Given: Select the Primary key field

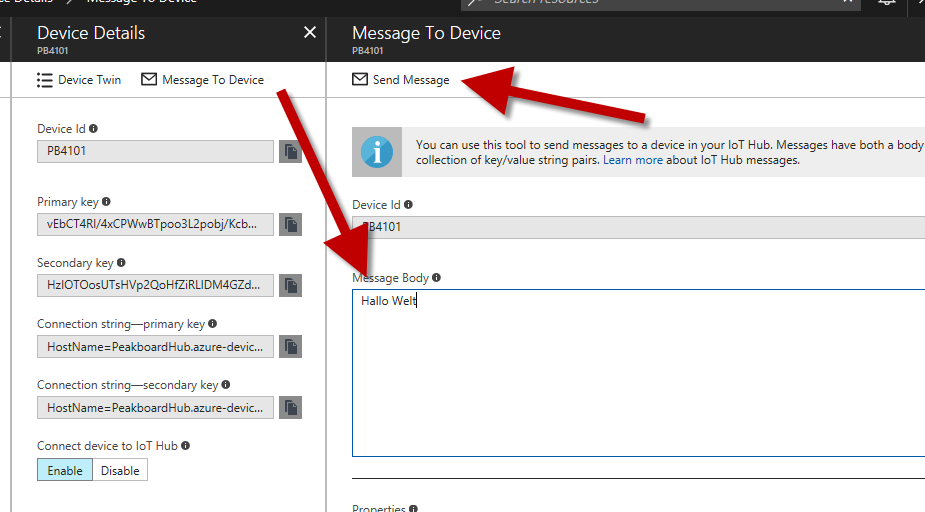Looking at the screenshot, I should [155, 224].
